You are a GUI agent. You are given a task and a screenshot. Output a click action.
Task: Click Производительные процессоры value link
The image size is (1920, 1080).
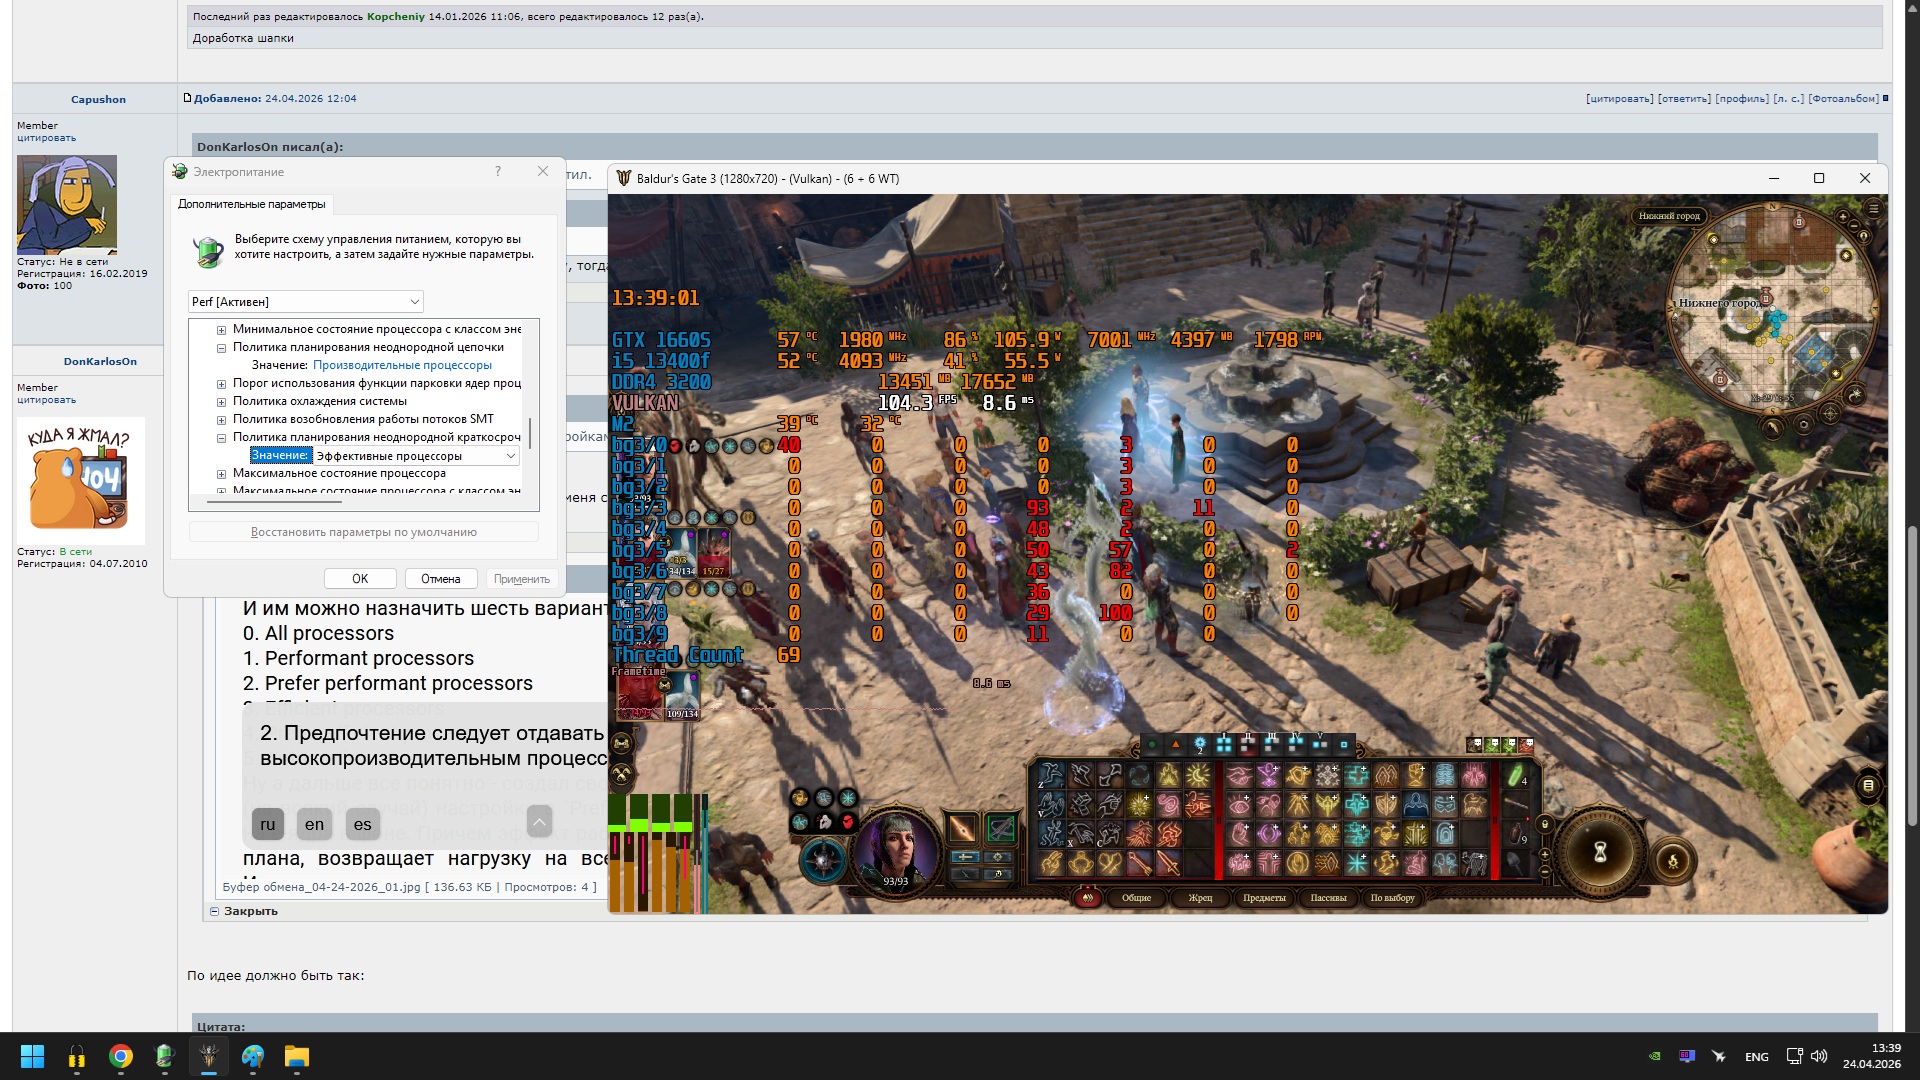coord(402,365)
